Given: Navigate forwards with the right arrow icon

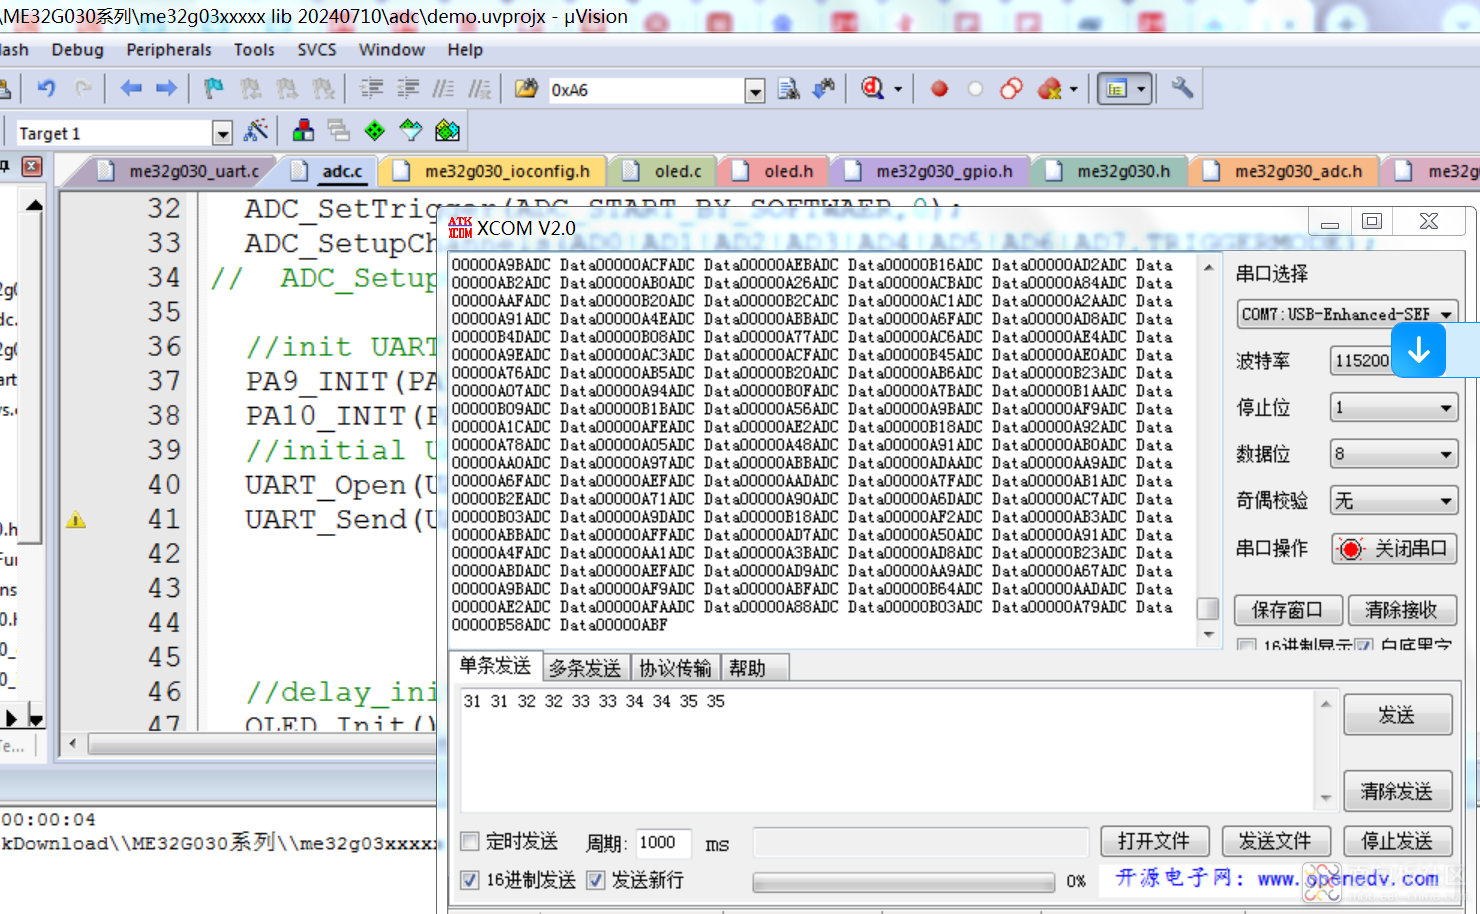Looking at the screenshot, I should pos(166,88).
